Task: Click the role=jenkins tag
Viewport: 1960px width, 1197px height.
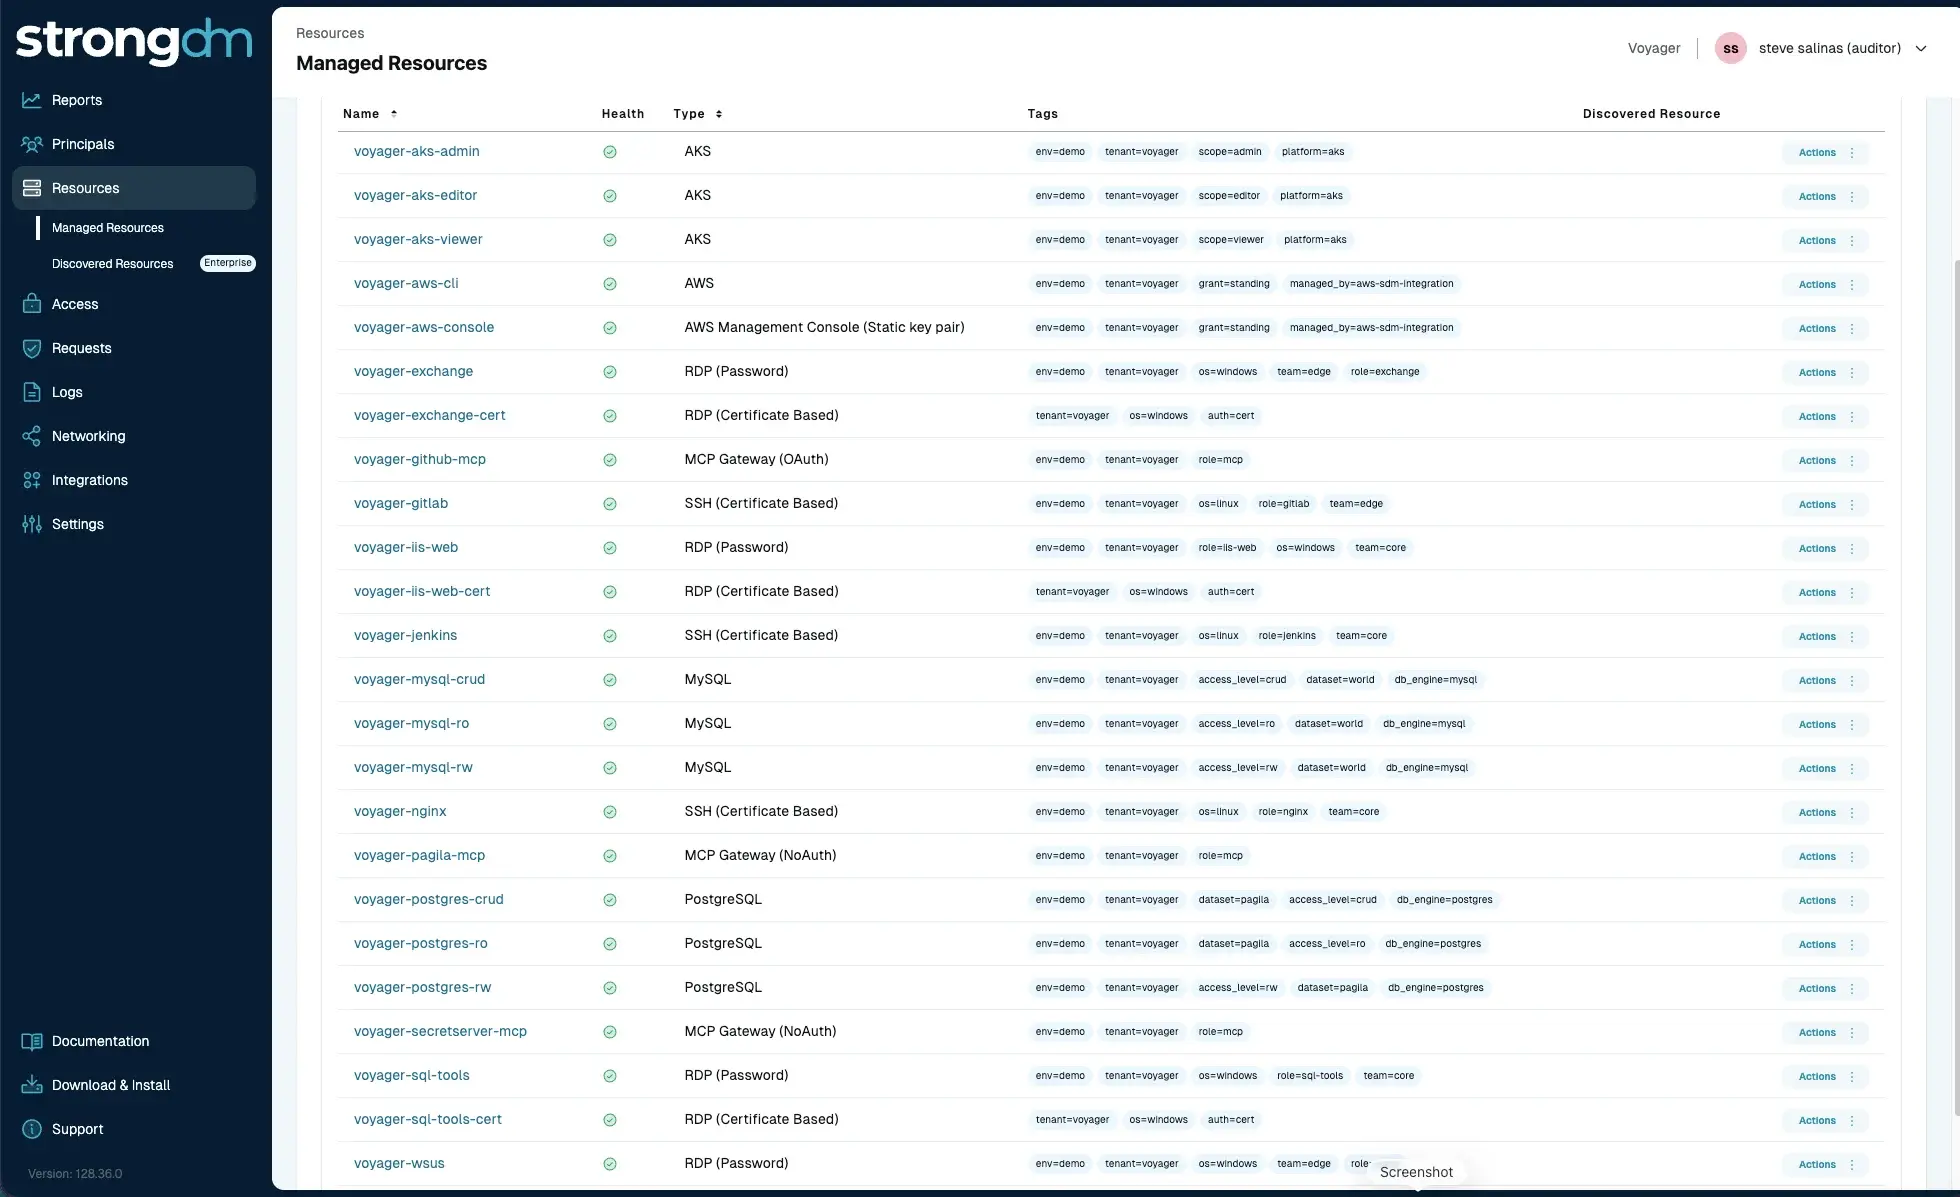Action: pyautogui.click(x=1287, y=636)
